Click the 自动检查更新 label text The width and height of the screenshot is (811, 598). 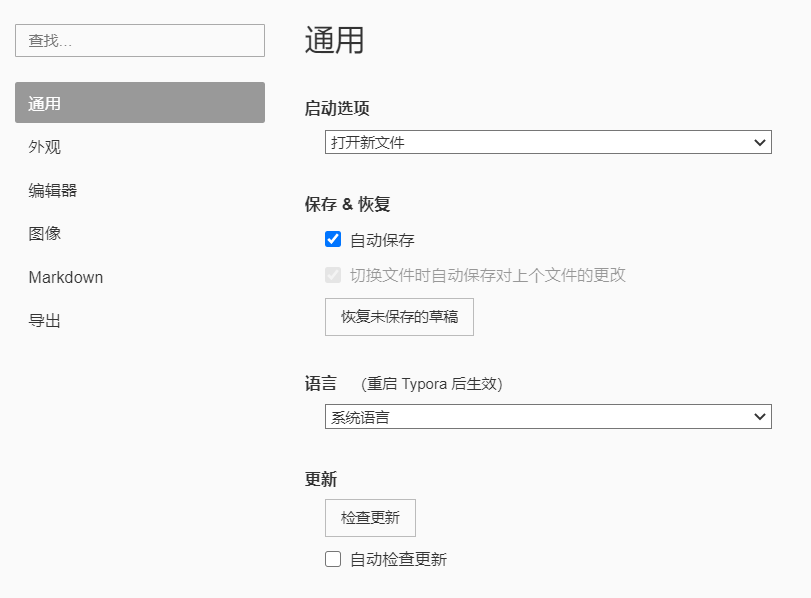(401, 559)
